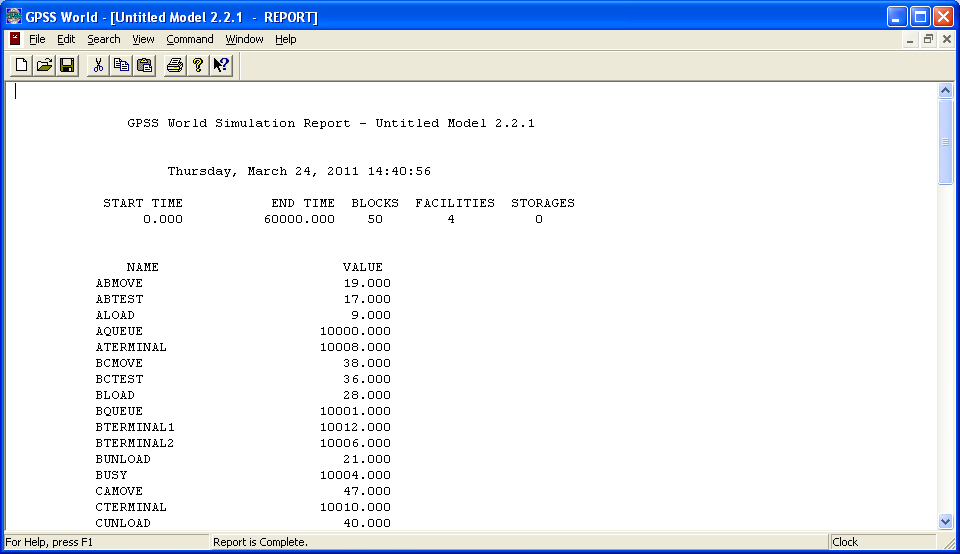Click the value 10004.000 for BUSY
The height and width of the screenshot is (554, 960).
pos(355,474)
